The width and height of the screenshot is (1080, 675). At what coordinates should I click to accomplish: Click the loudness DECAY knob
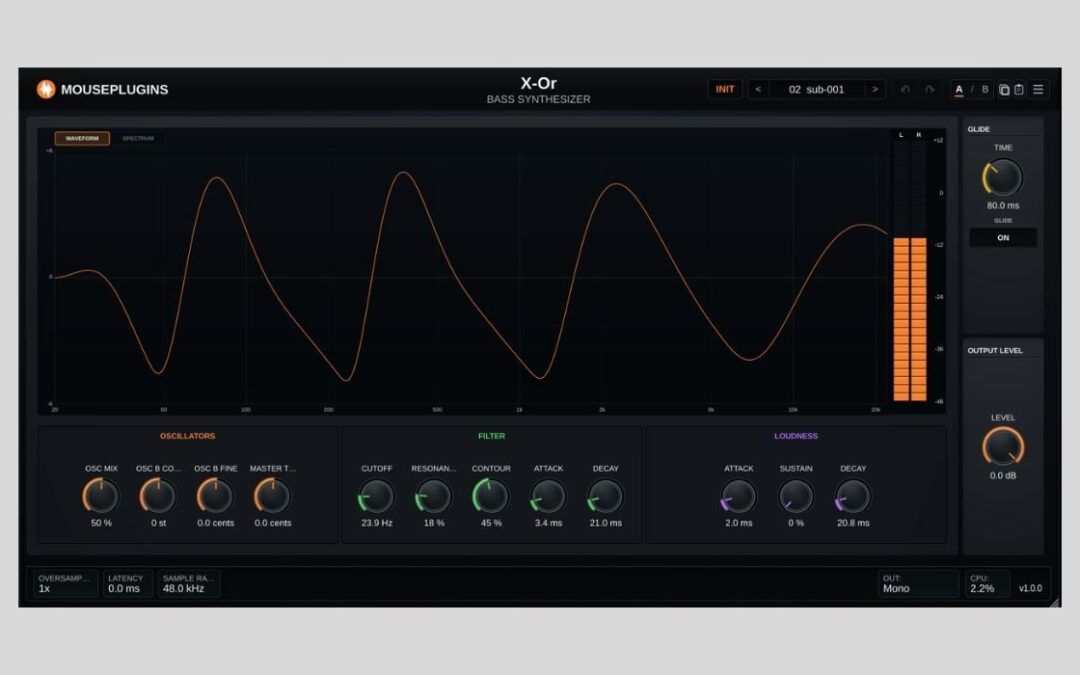pyautogui.click(x=853, y=496)
